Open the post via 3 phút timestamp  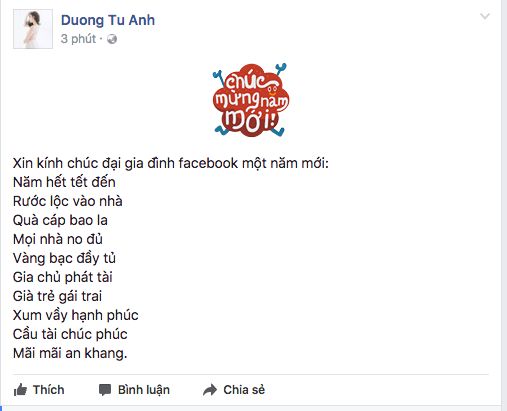(78, 39)
